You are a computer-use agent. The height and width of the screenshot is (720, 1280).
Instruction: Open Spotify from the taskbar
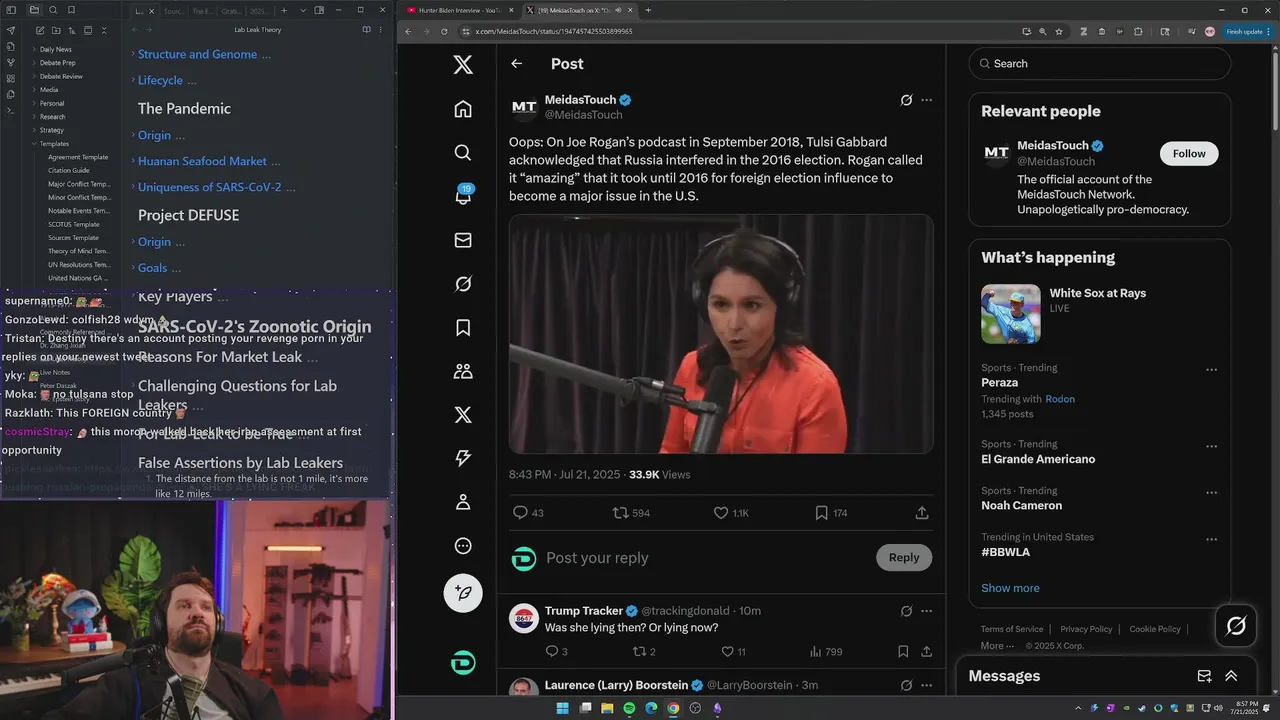click(x=629, y=708)
